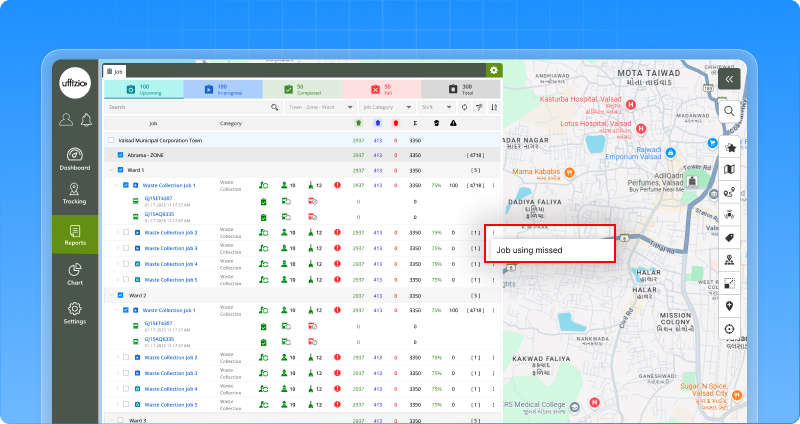Image resolution: width=800 pixels, height=424 pixels.
Task: Expand the Shift dropdown
Action: click(436, 107)
